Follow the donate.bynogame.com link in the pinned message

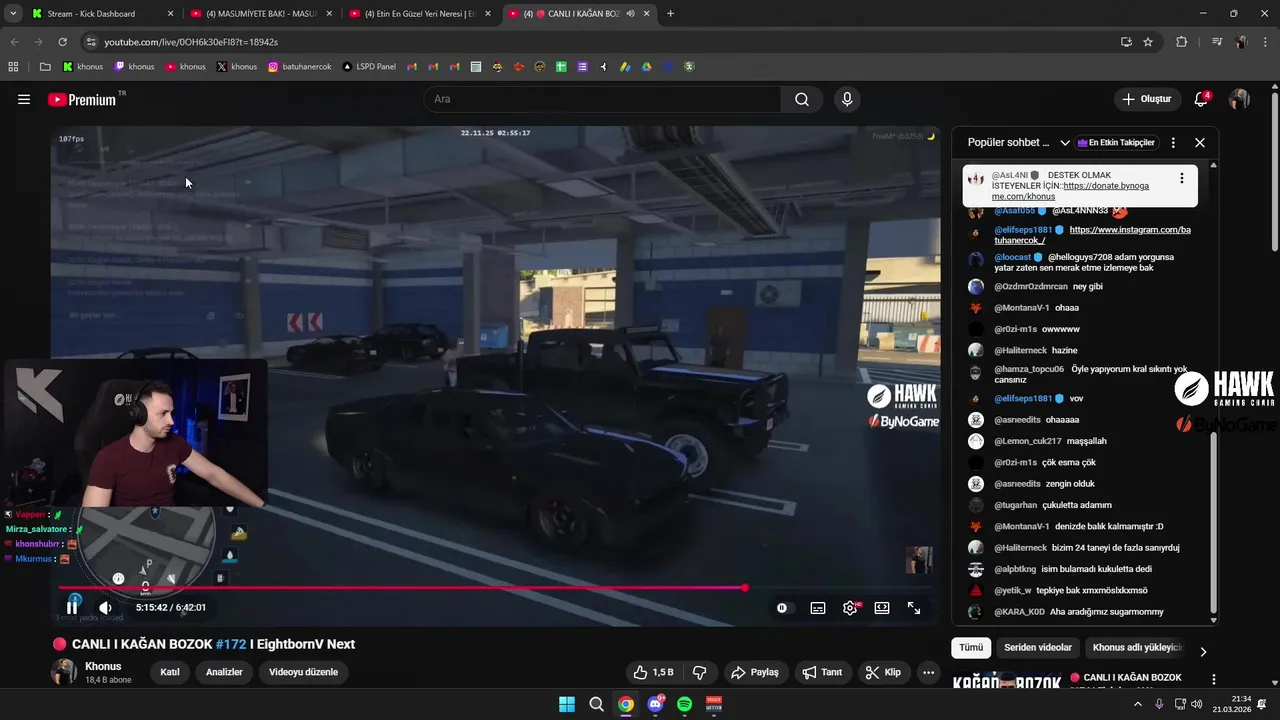pyautogui.click(x=1070, y=191)
